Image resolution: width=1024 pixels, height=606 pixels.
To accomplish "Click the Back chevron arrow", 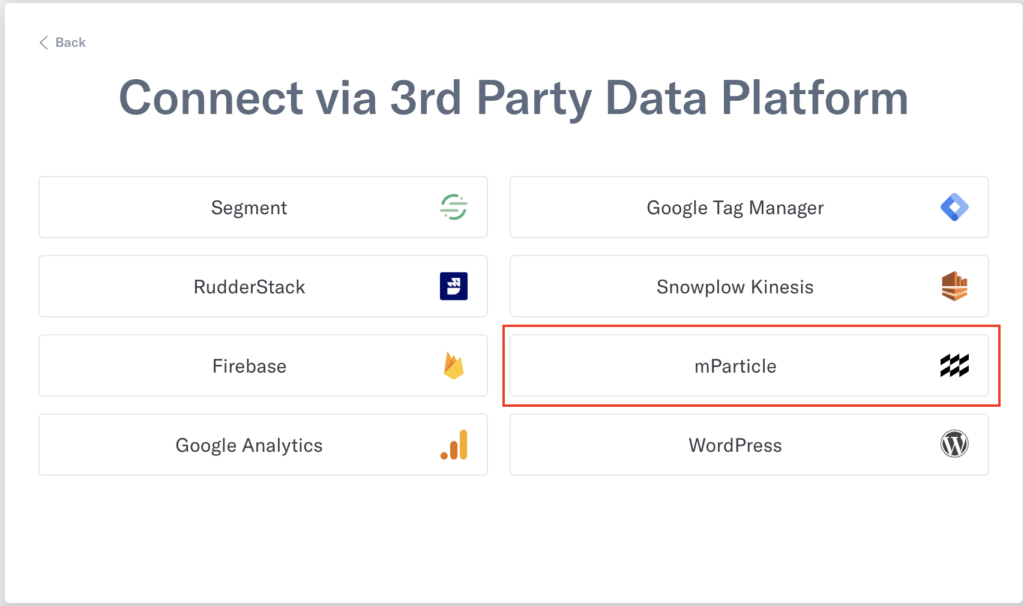I will point(43,42).
